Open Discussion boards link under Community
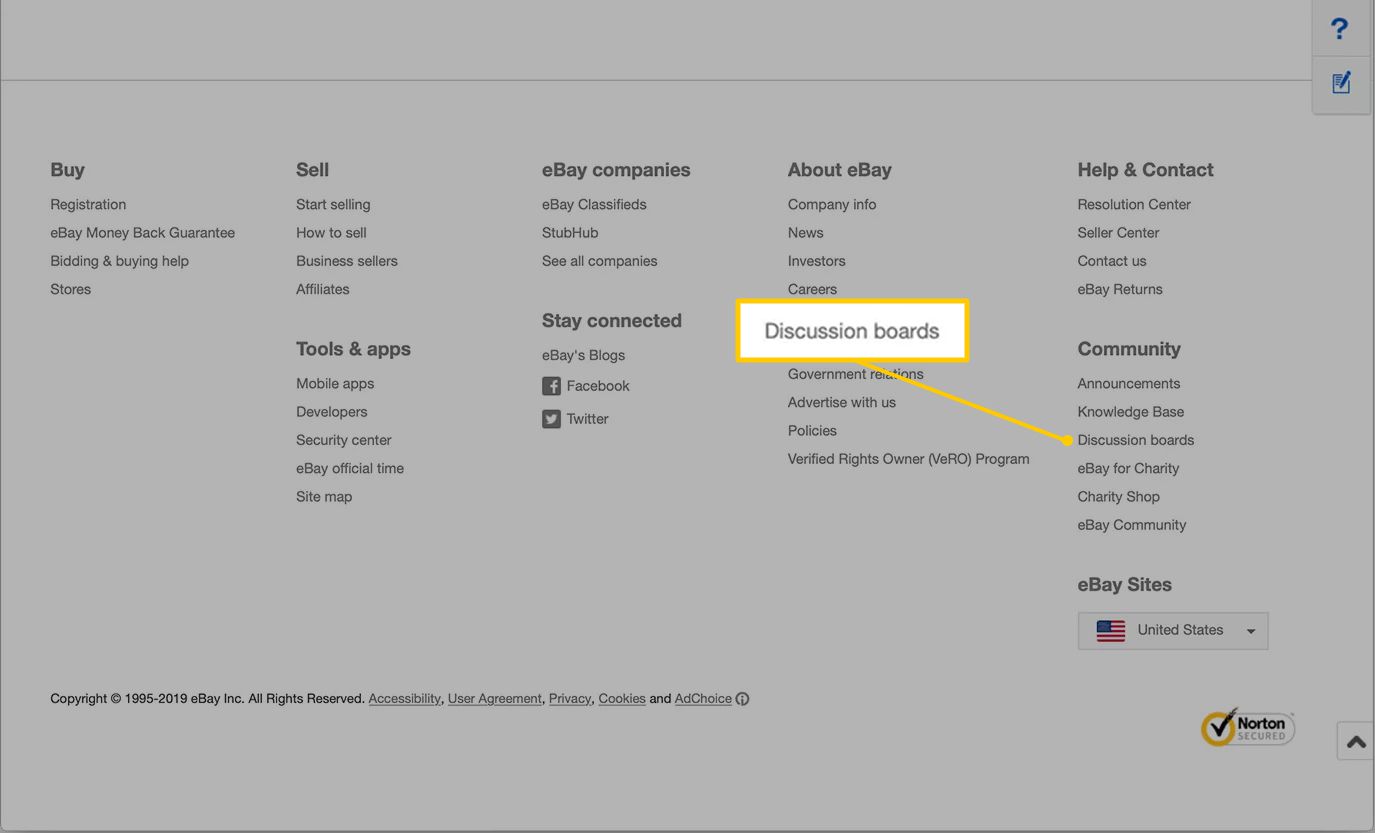The width and height of the screenshot is (1375, 833). pyautogui.click(x=1136, y=440)
